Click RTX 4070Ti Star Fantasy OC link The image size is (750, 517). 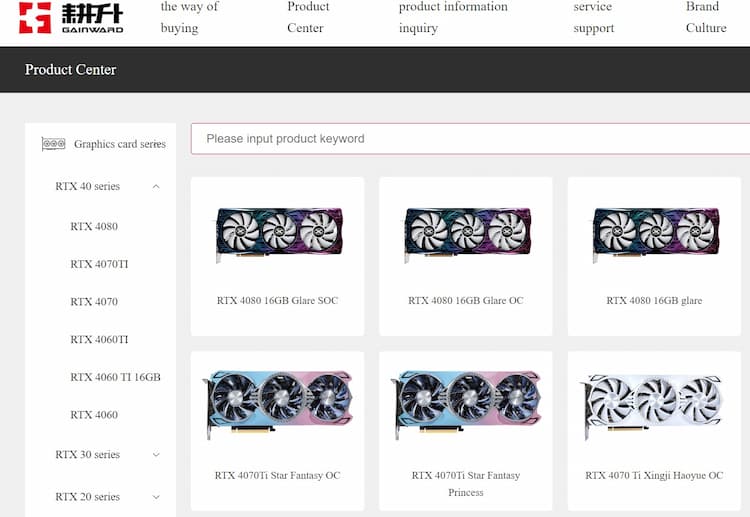[277, 475]
